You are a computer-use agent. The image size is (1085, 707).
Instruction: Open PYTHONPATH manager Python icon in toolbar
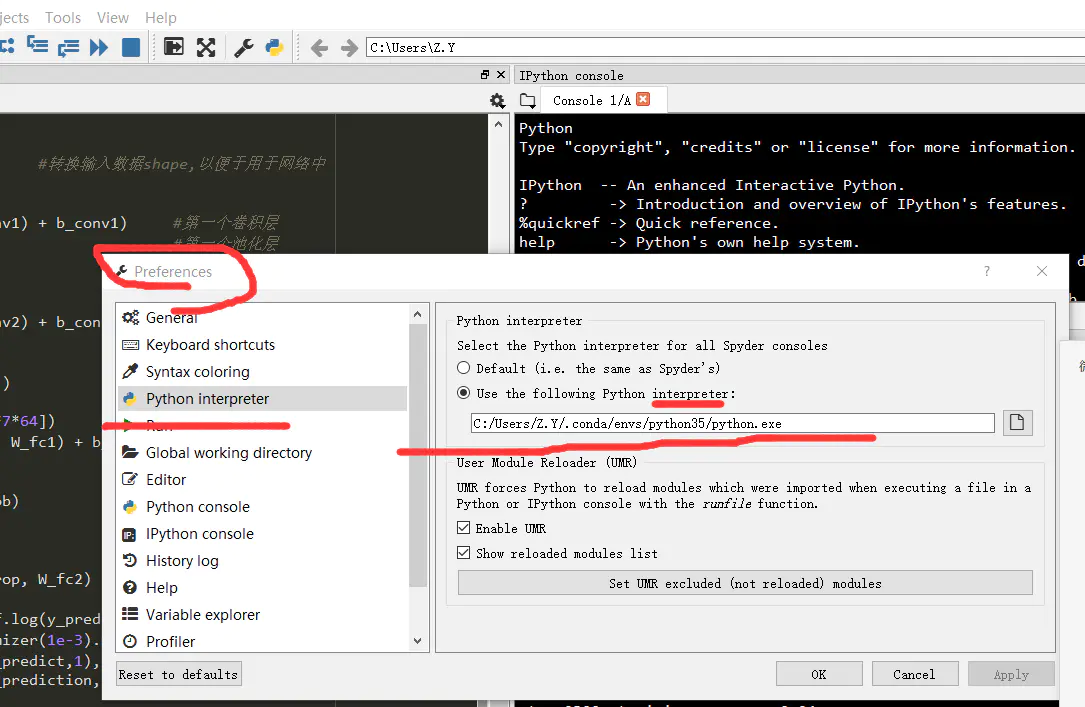point(273,47)
